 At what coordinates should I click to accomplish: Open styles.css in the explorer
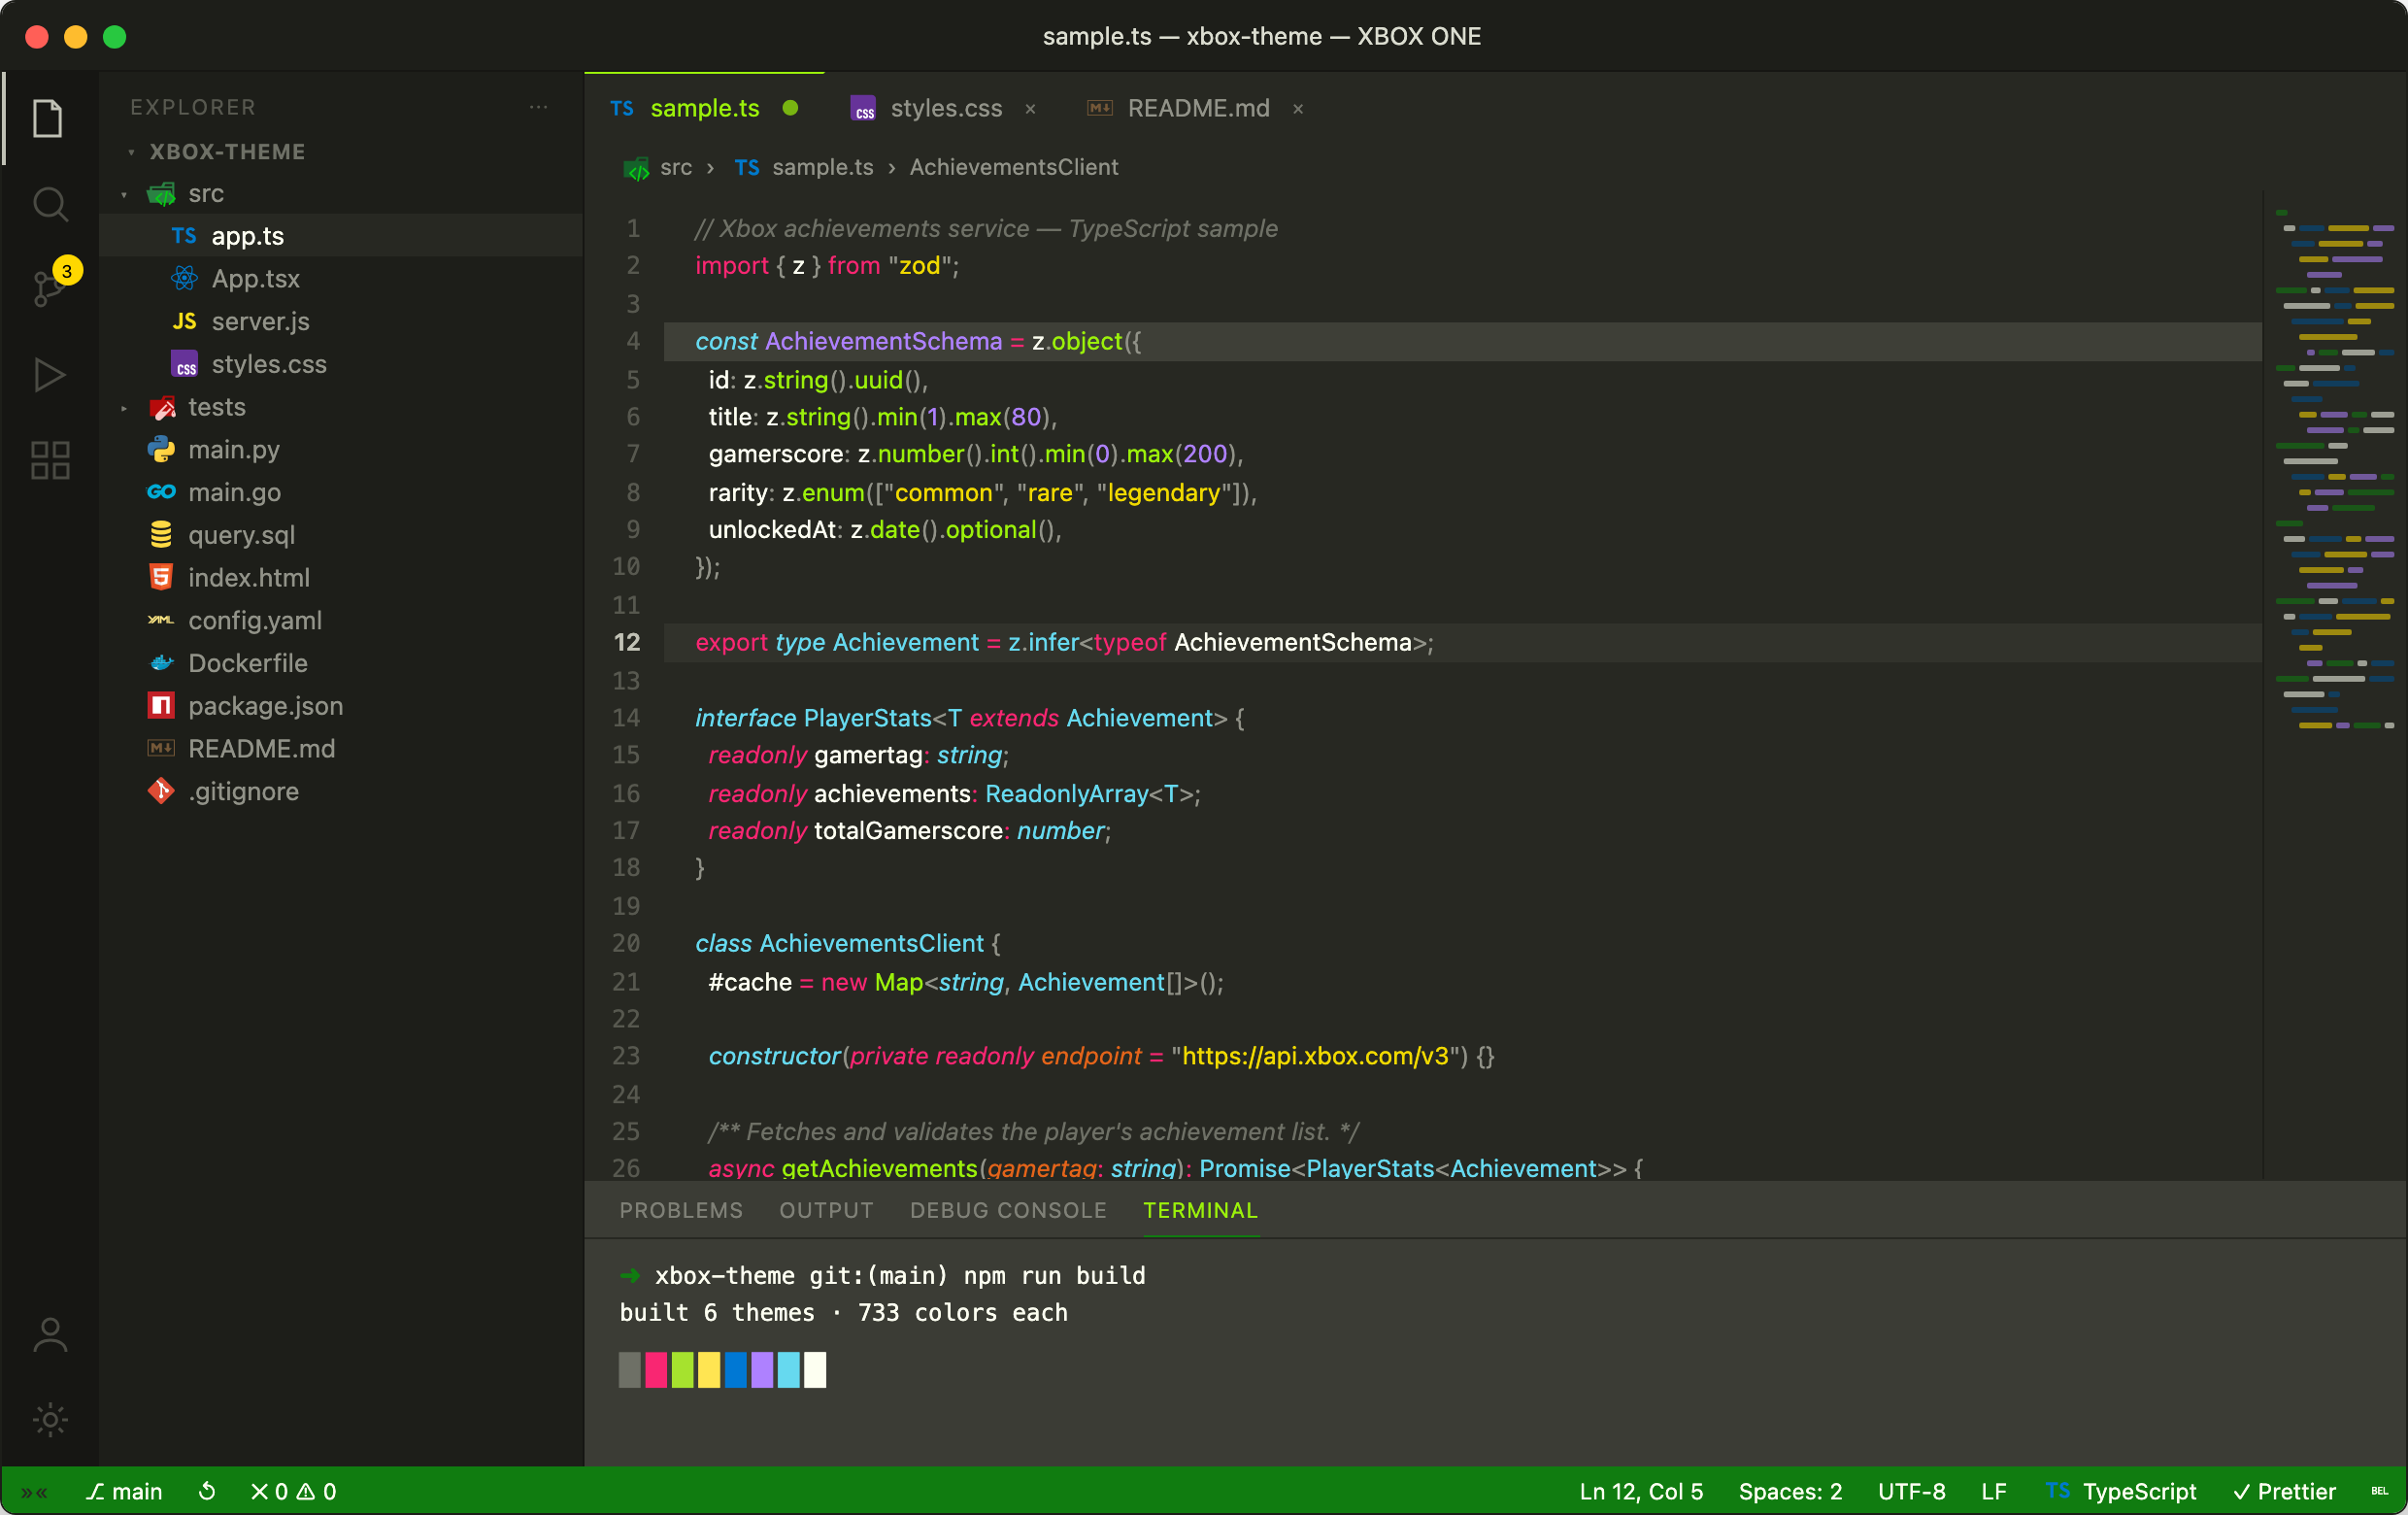[268, 364]
